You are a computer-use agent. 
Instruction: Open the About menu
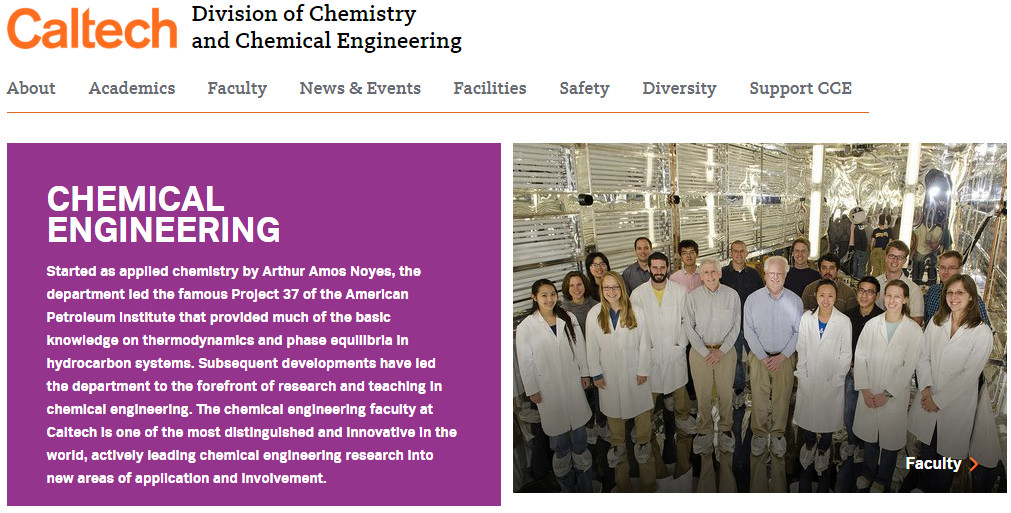pyautogui.click(x=31, y=88)
